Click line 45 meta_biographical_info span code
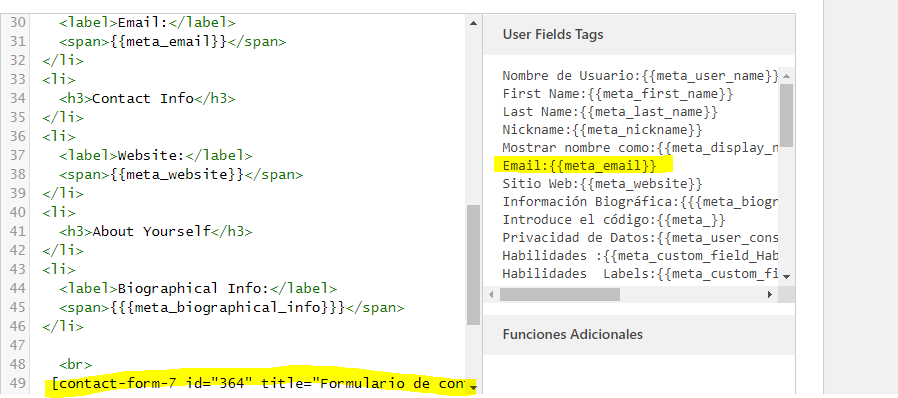Viewport: 898px width, 398px height. [x=231, y=308]
